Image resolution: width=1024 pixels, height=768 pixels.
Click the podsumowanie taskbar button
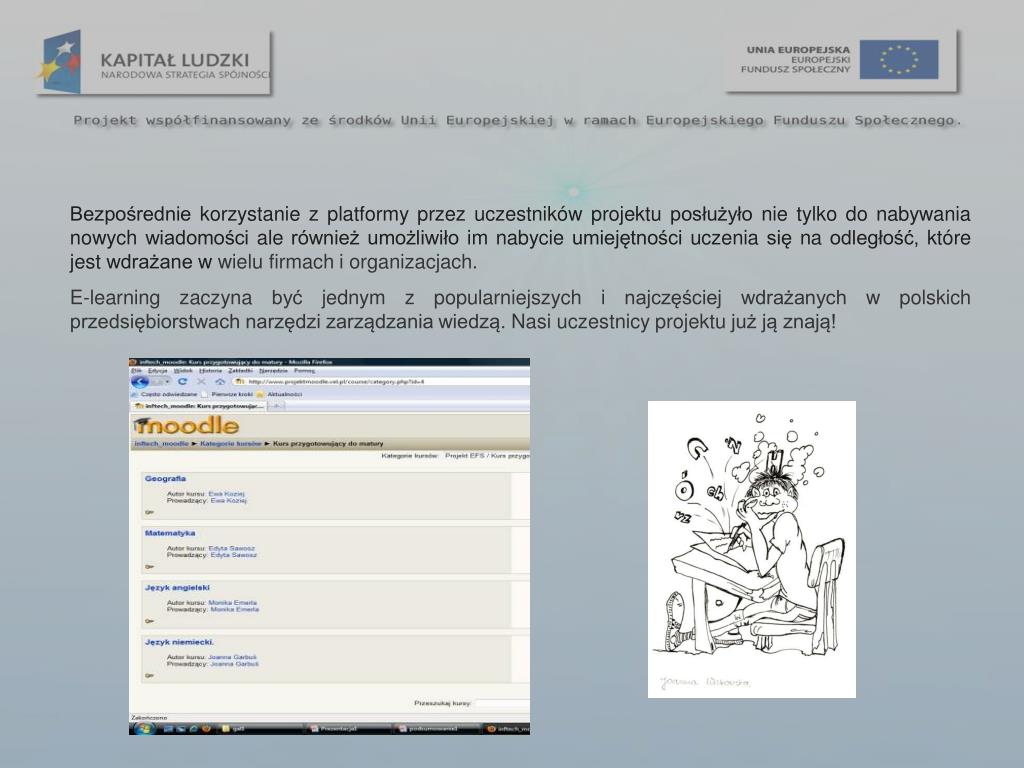438,729
